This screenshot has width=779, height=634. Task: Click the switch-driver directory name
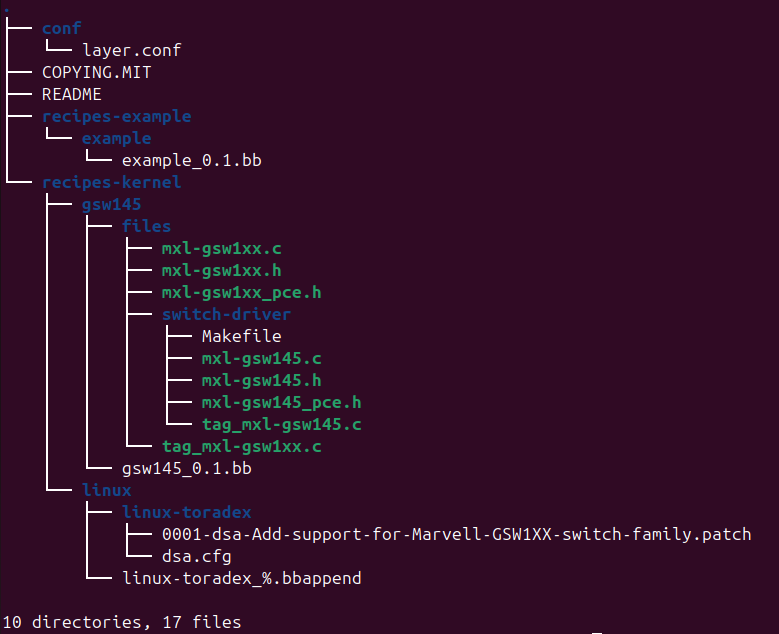pos(226,314)
